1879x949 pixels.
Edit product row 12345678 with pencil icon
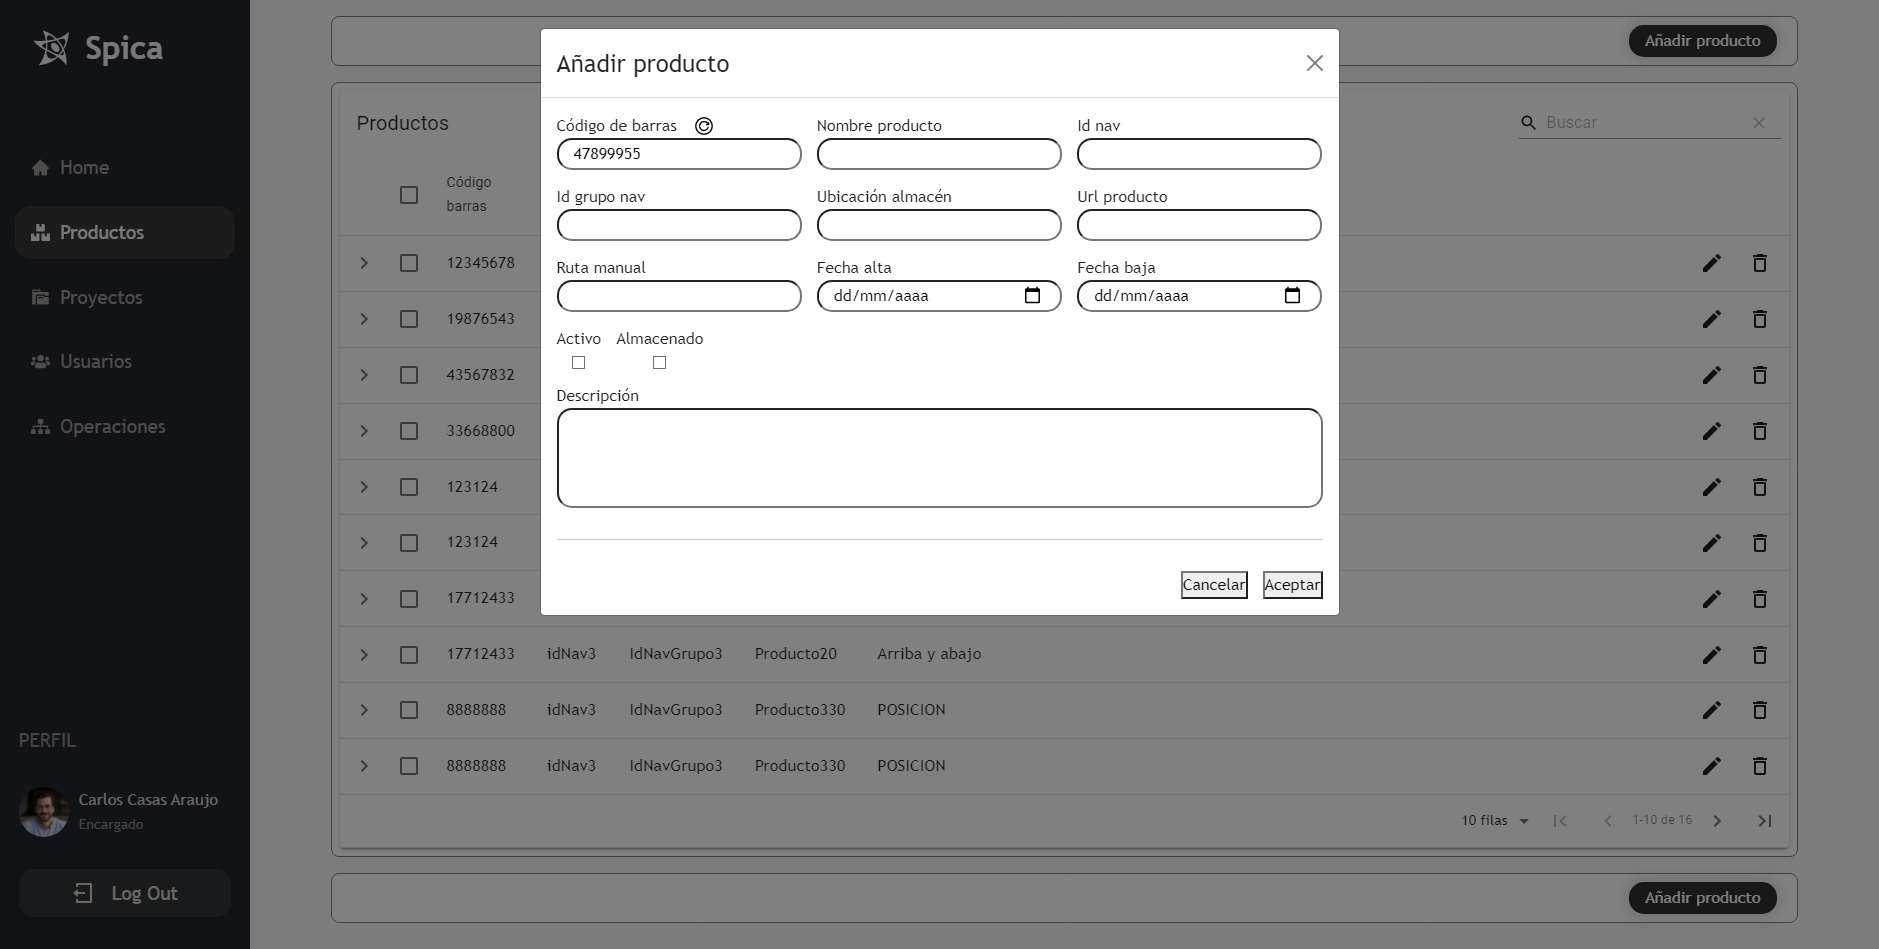tap(1711, 263)
